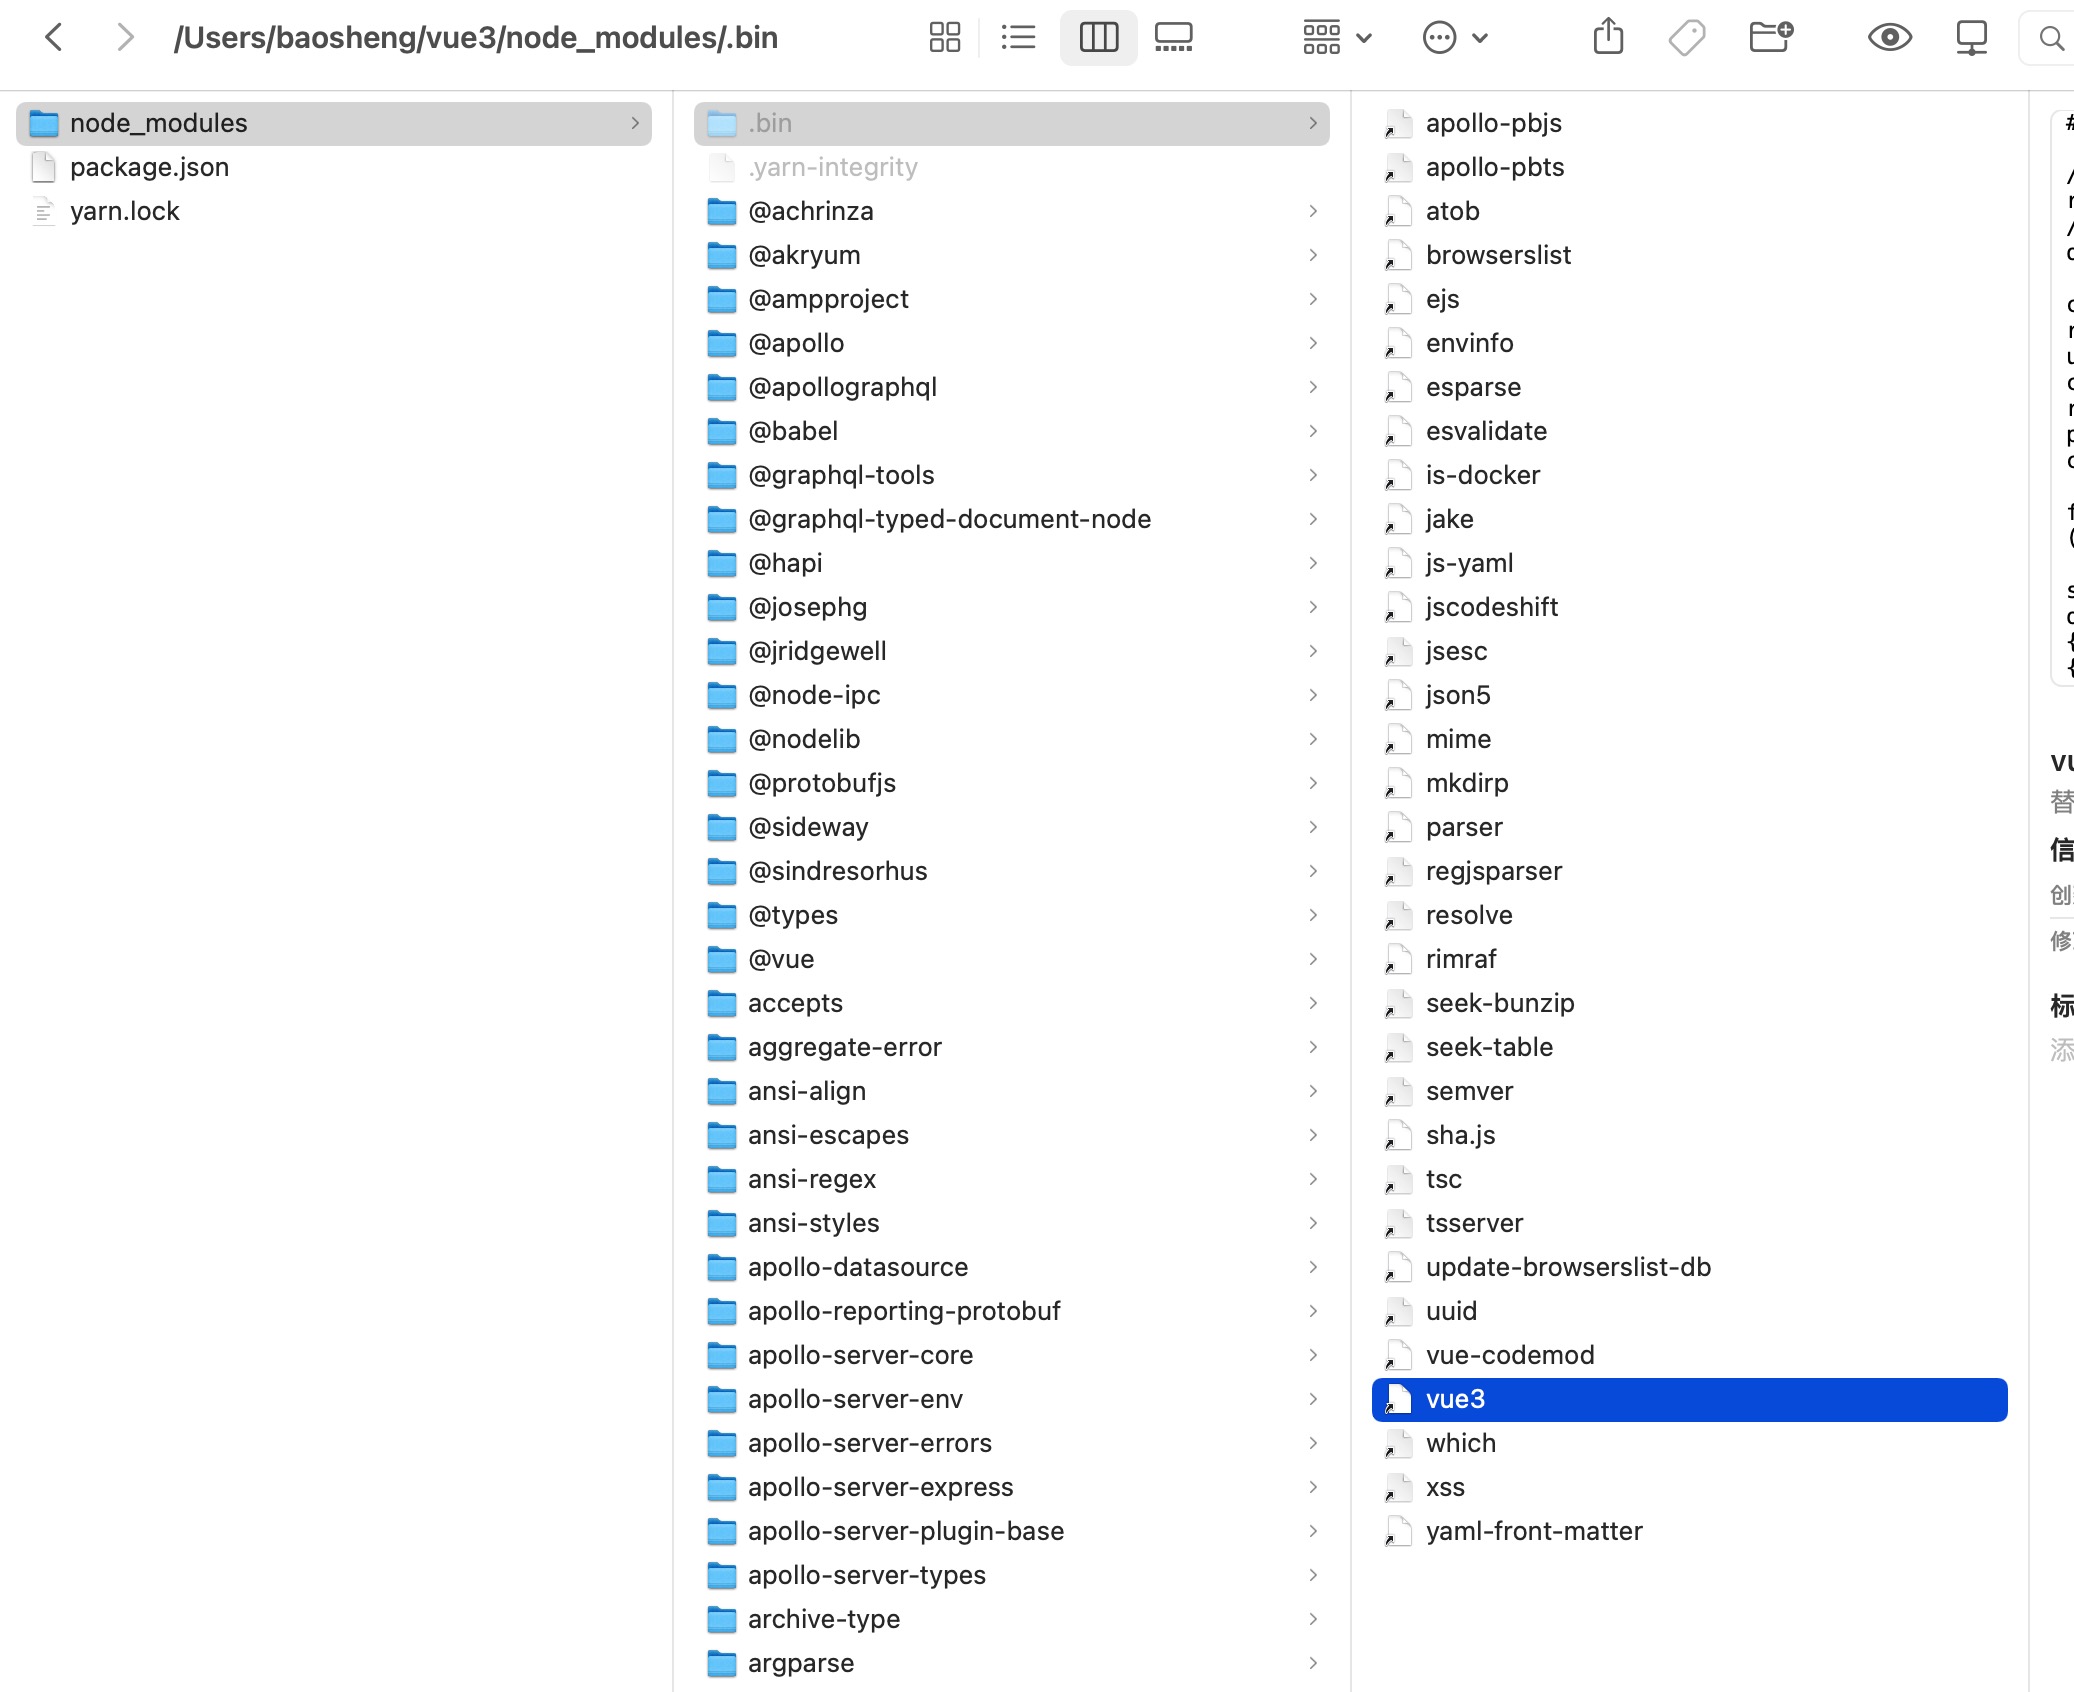2074x1692 pixels.
Task: Select the apollo-server-plugin-base folder
Action: 1011,1531
